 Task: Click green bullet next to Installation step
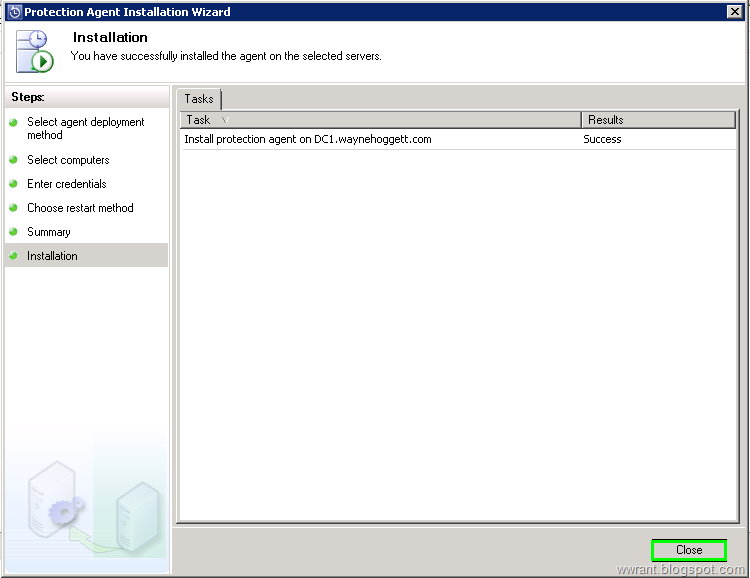click(x=13, y=256)
